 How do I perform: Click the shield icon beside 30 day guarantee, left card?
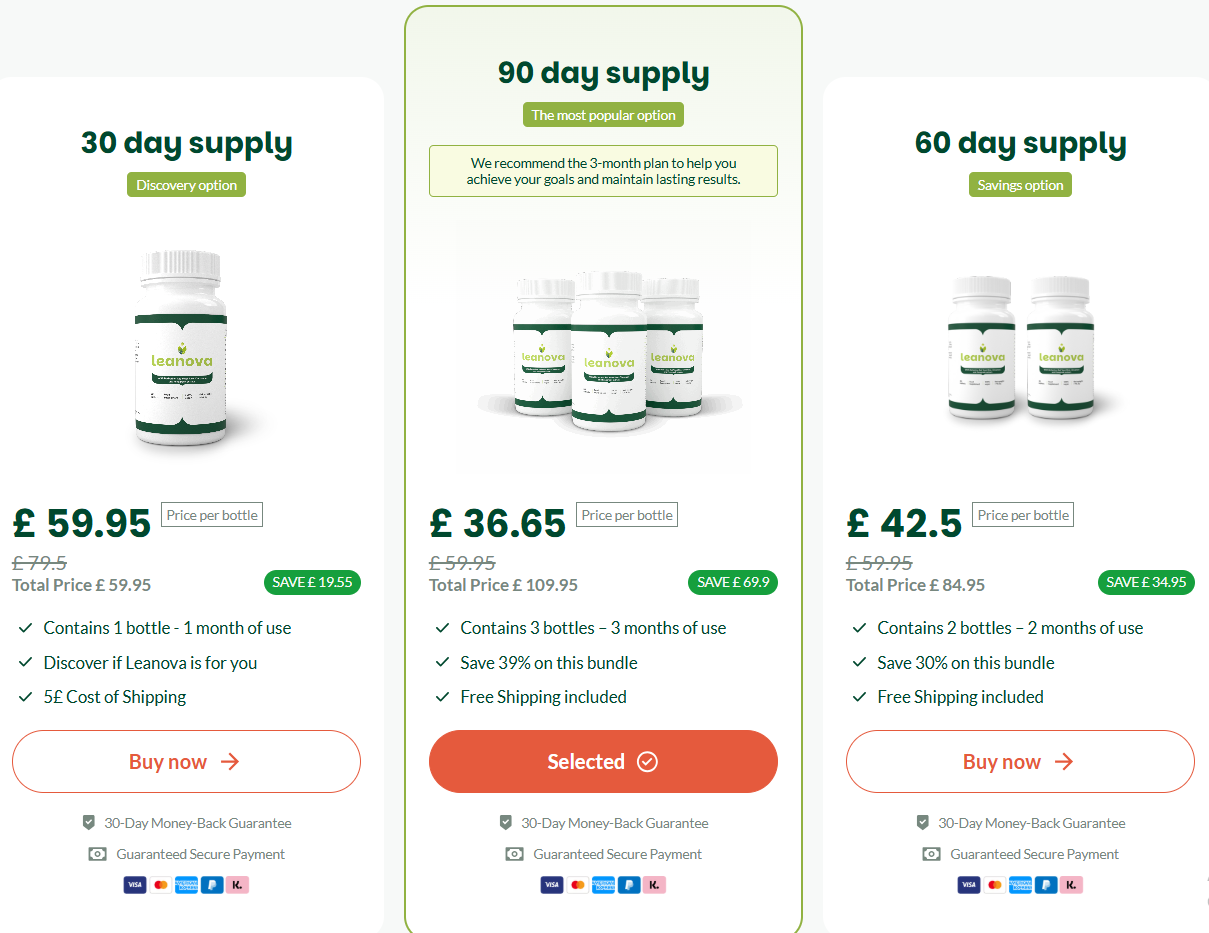point(89,823)
